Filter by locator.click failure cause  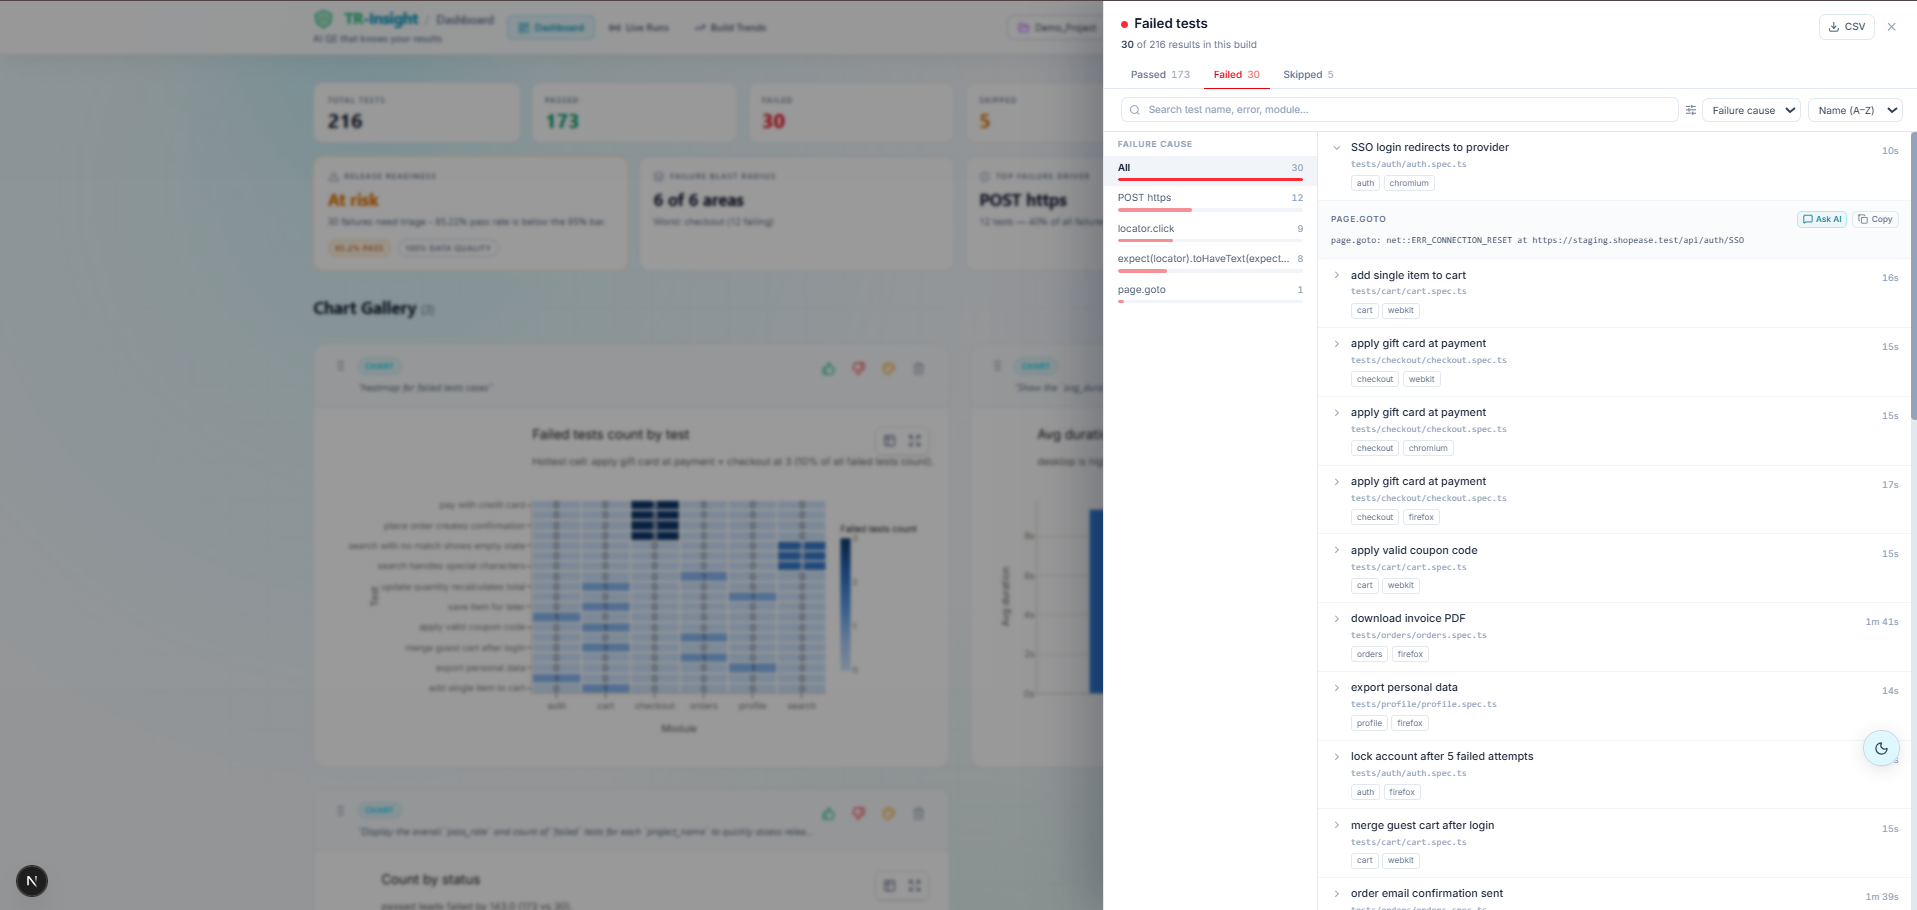coord(1210,230)
